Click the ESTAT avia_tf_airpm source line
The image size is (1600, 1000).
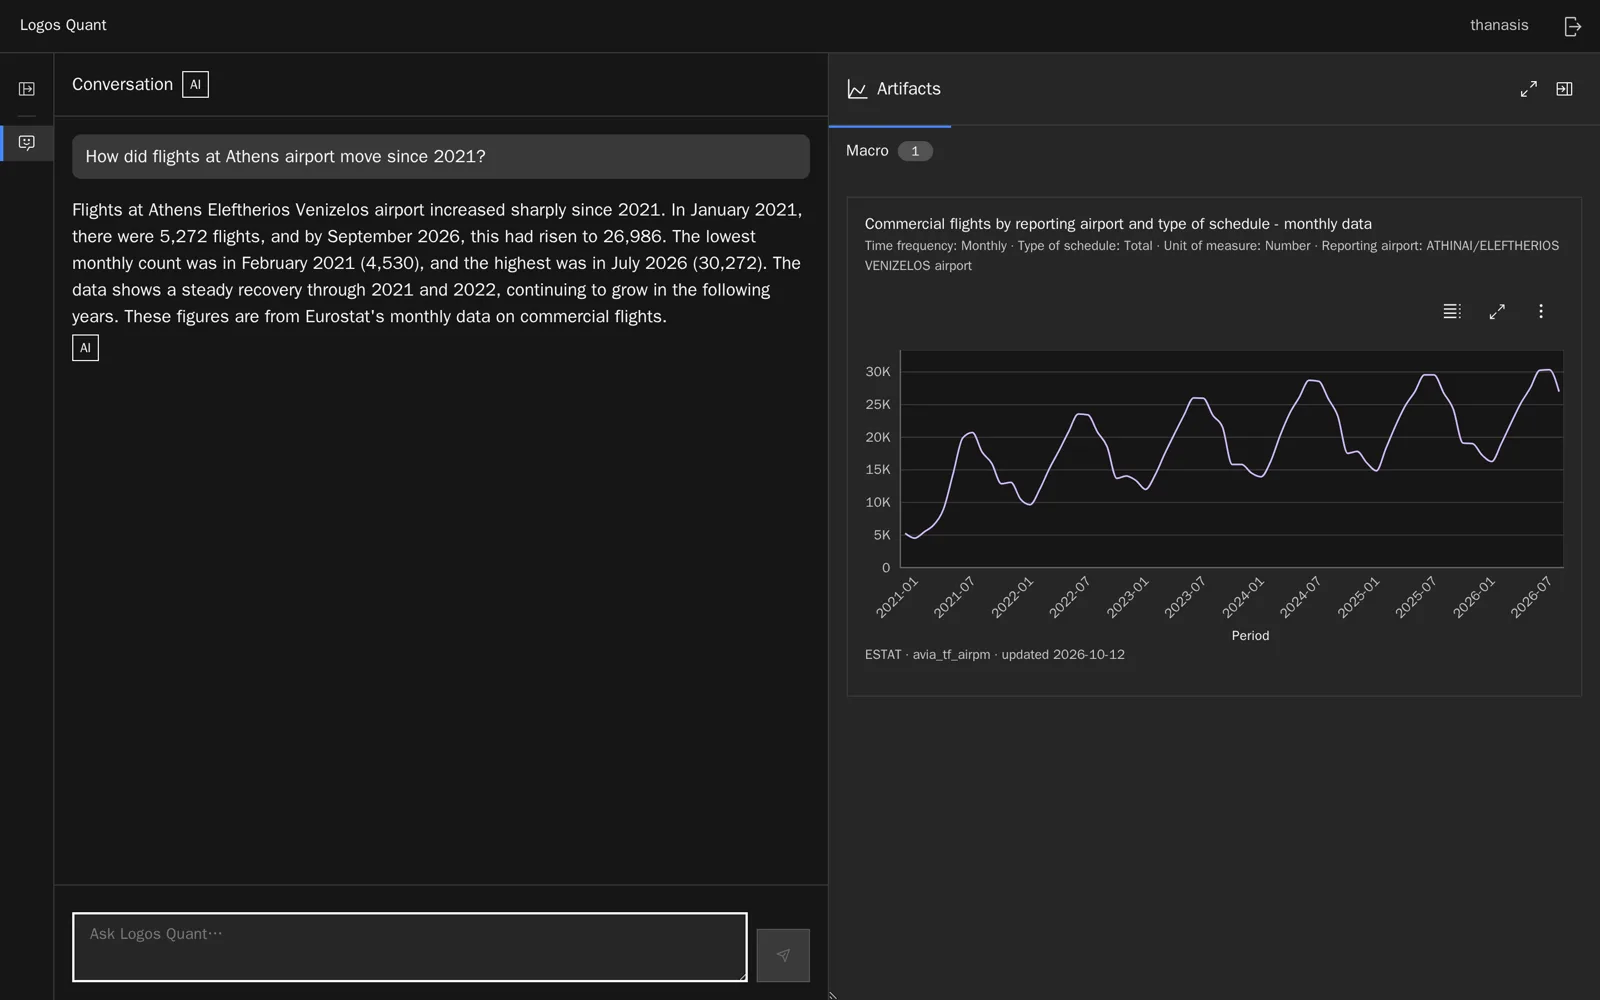pos(994,655)
